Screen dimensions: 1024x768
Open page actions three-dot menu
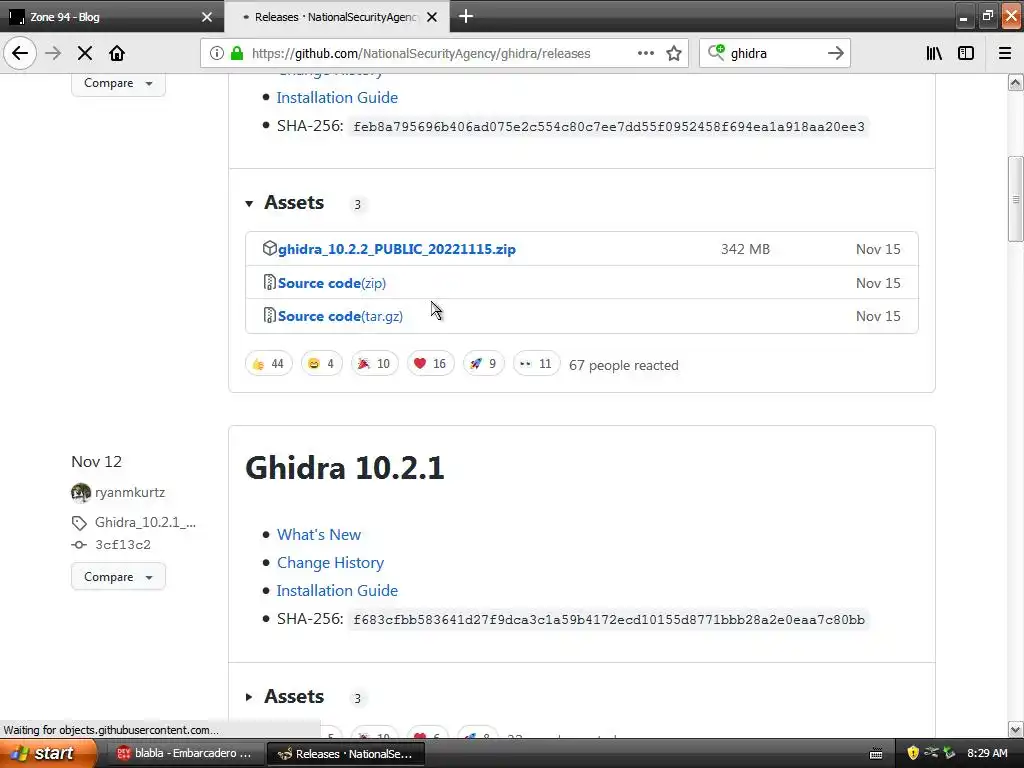pos(645,53)
